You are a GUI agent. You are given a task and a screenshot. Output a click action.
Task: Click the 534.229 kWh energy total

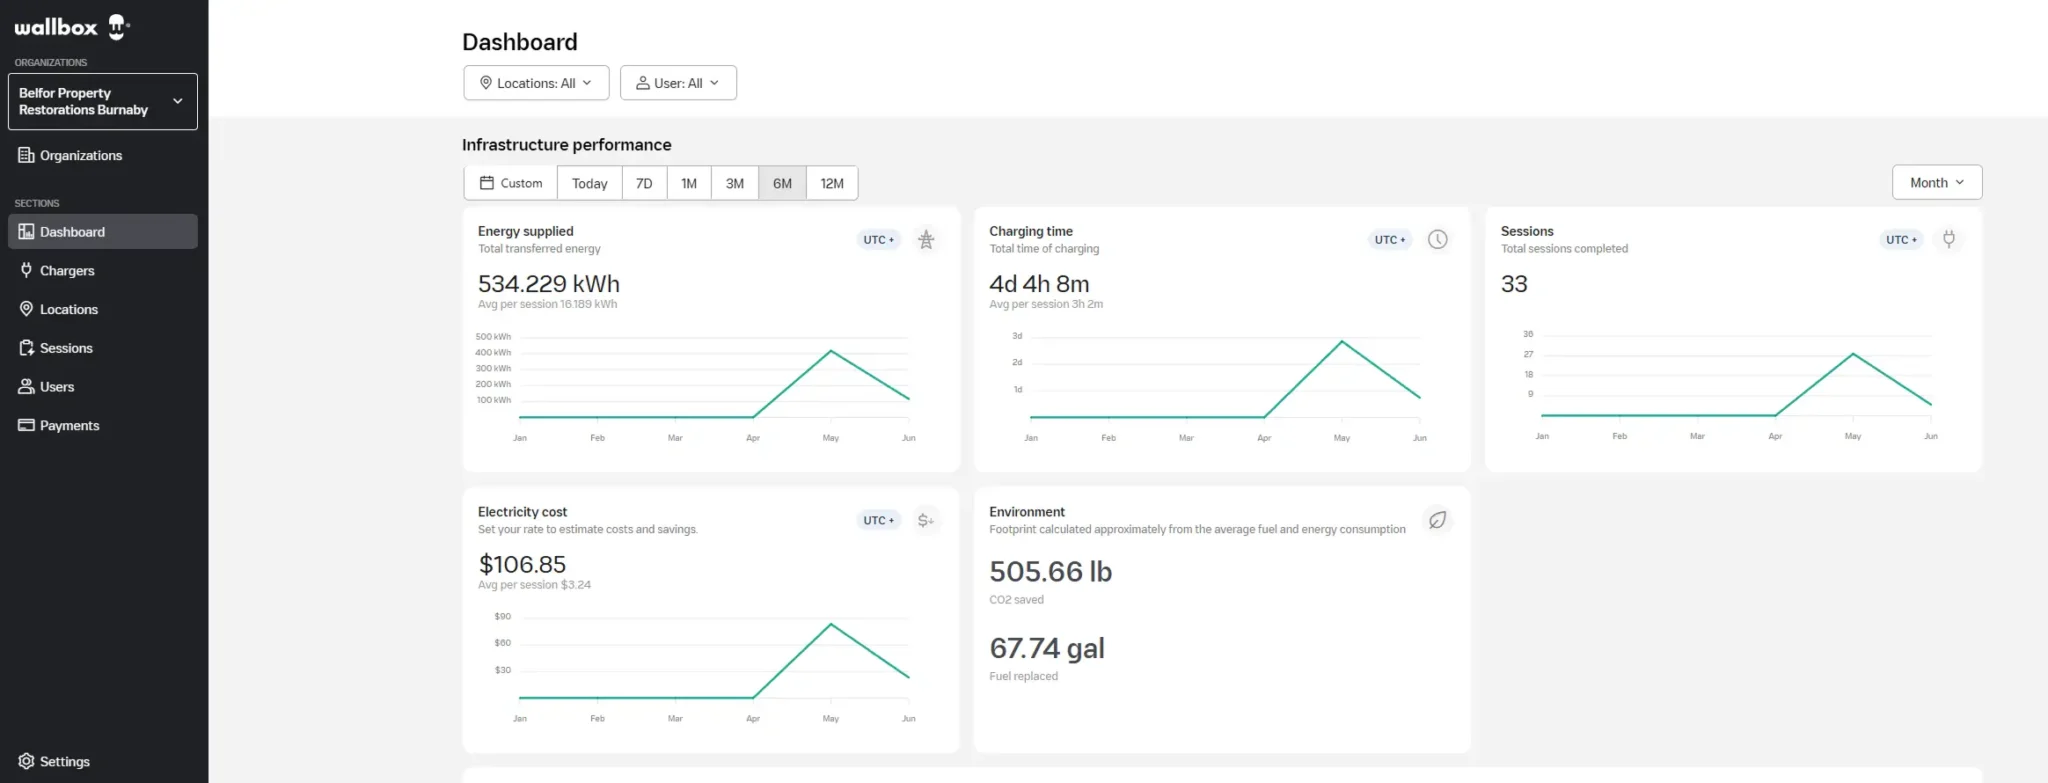(x=549, y=284)
